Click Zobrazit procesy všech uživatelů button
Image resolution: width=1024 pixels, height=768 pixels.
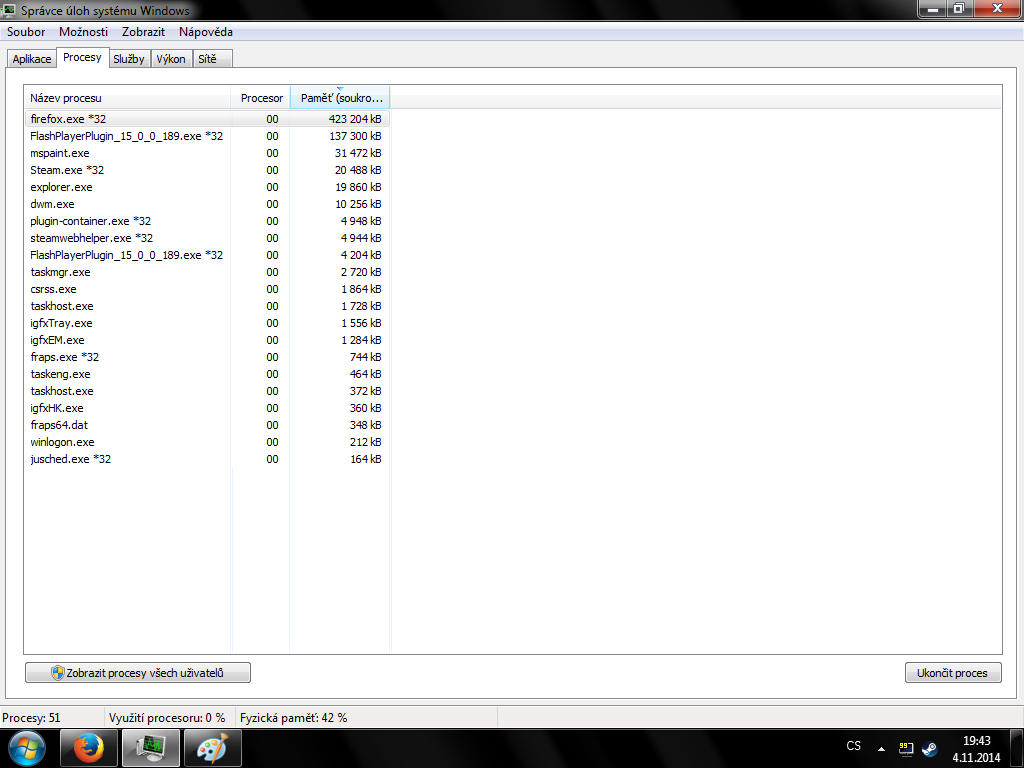coord(138,673)
